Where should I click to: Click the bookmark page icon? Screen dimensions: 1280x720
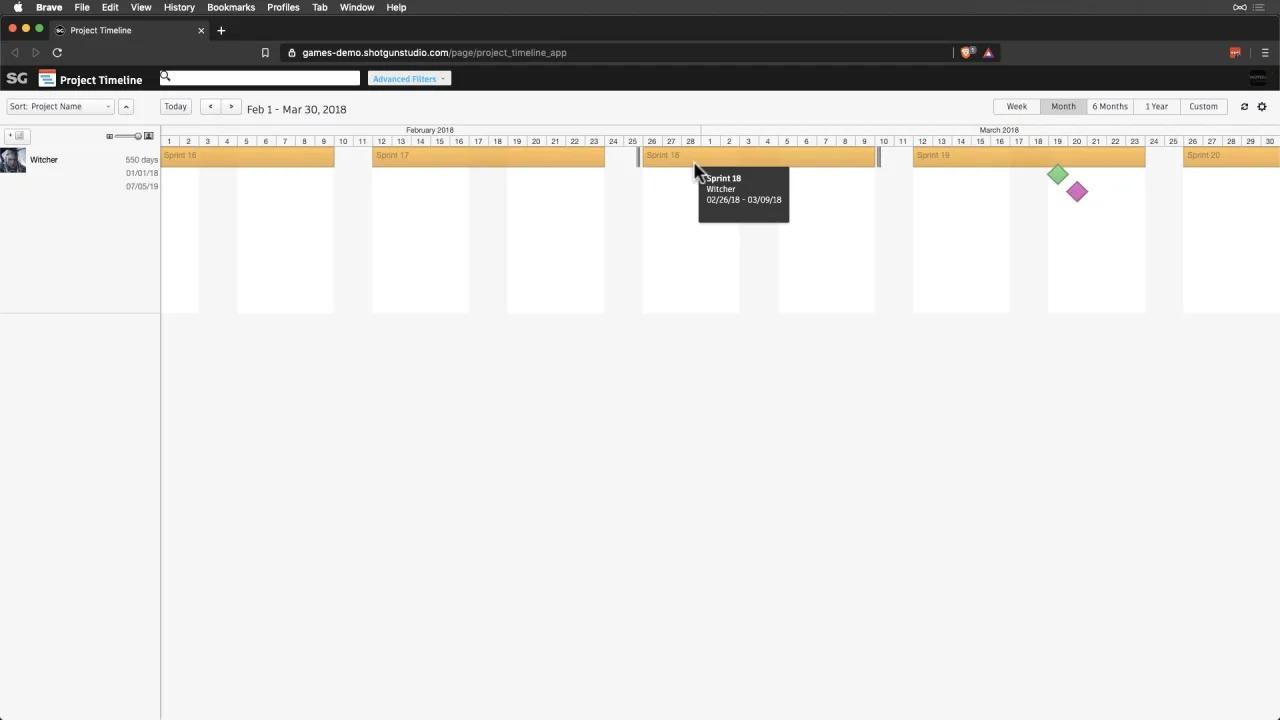click(x=265, y=53)
